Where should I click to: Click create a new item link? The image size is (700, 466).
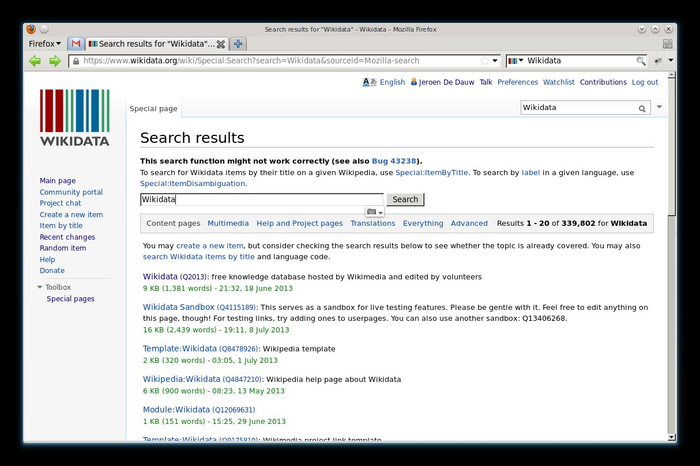click(x=210, y=246)
